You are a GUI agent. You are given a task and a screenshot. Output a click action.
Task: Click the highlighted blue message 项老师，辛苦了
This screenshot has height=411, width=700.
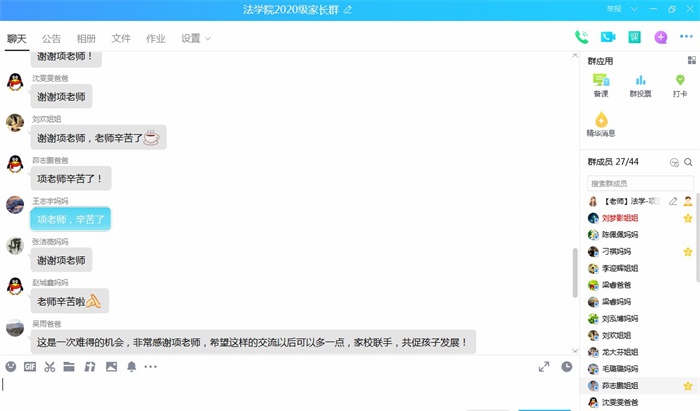(x=71, y=220)
